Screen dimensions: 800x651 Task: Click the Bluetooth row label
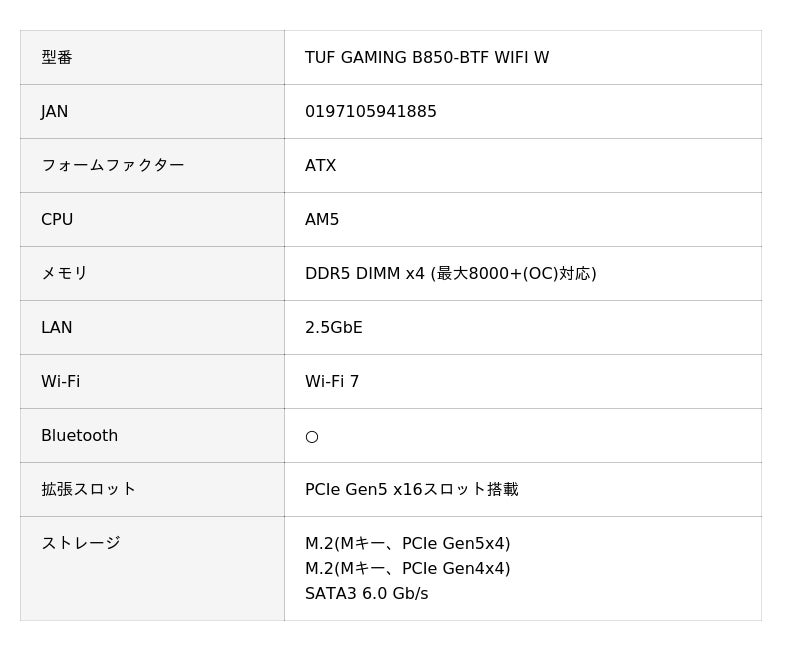(80, 436)
